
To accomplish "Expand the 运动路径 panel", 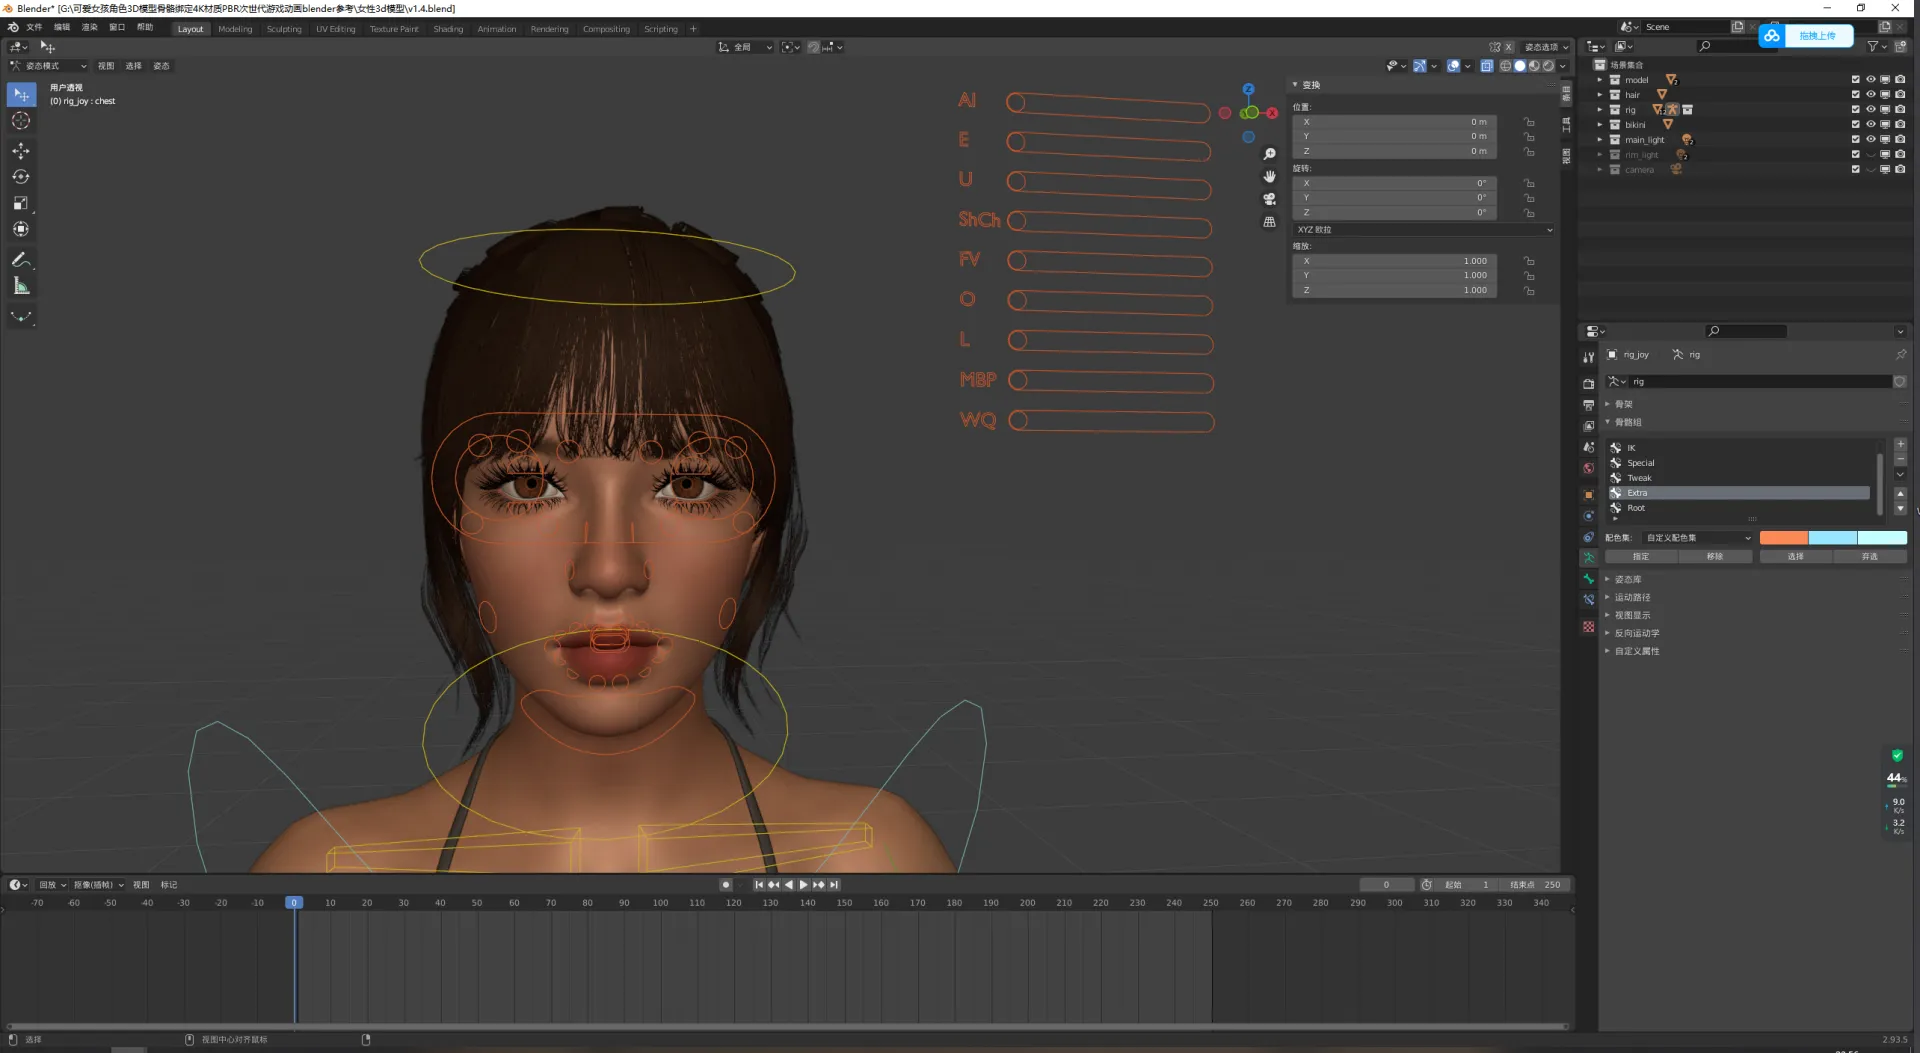I will 1632,597.
